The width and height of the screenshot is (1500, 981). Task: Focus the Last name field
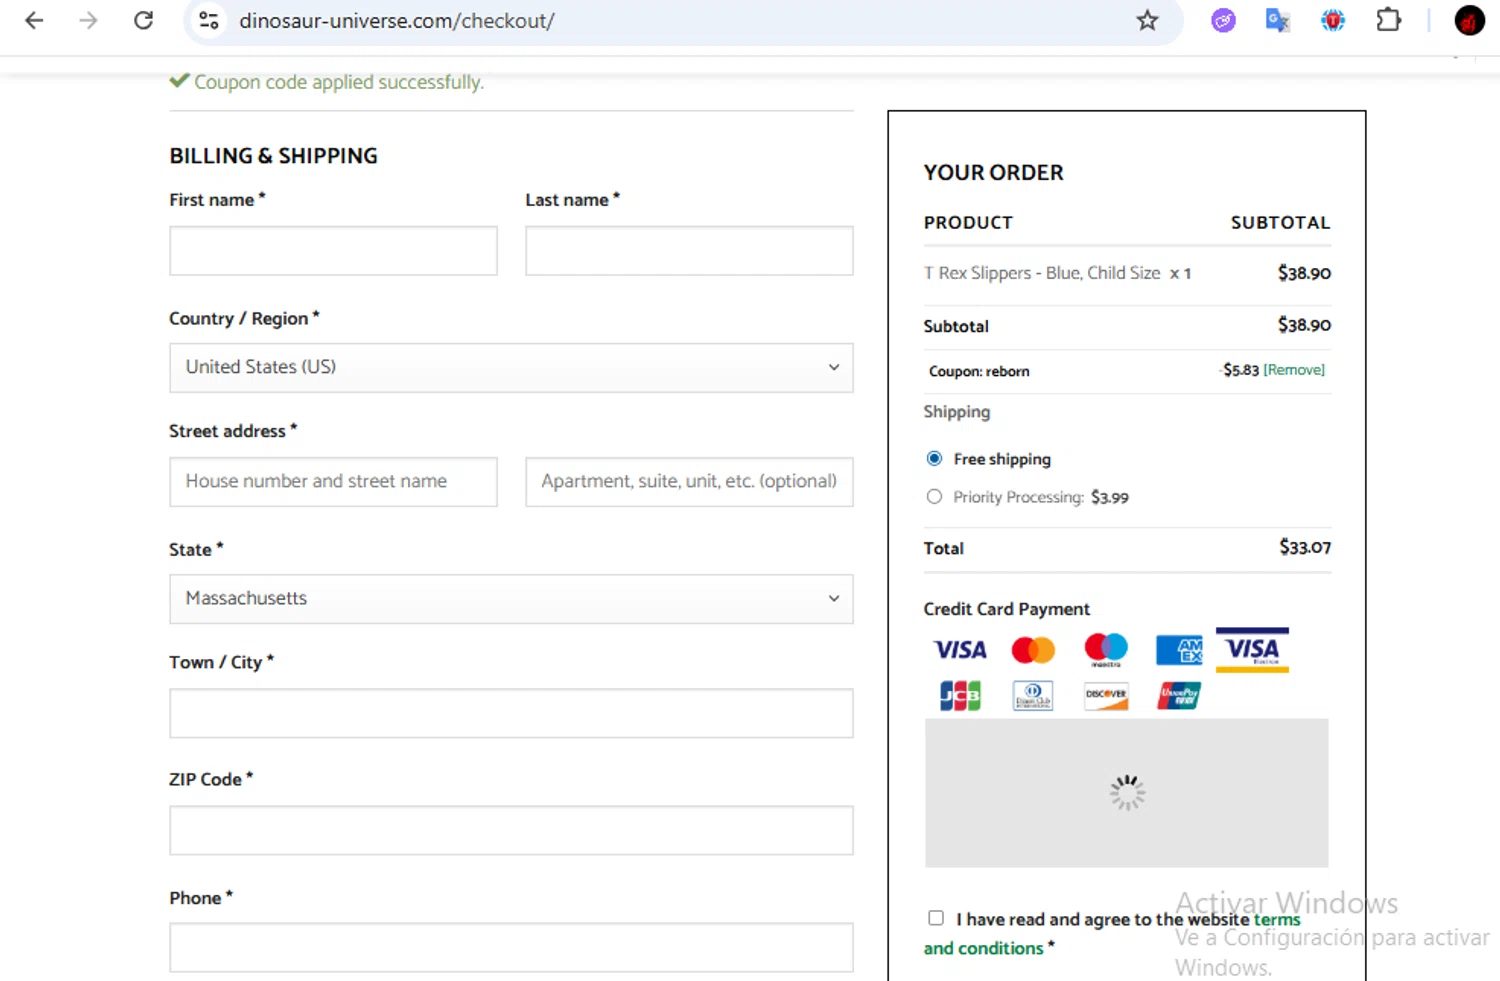(x=689, y=250)
